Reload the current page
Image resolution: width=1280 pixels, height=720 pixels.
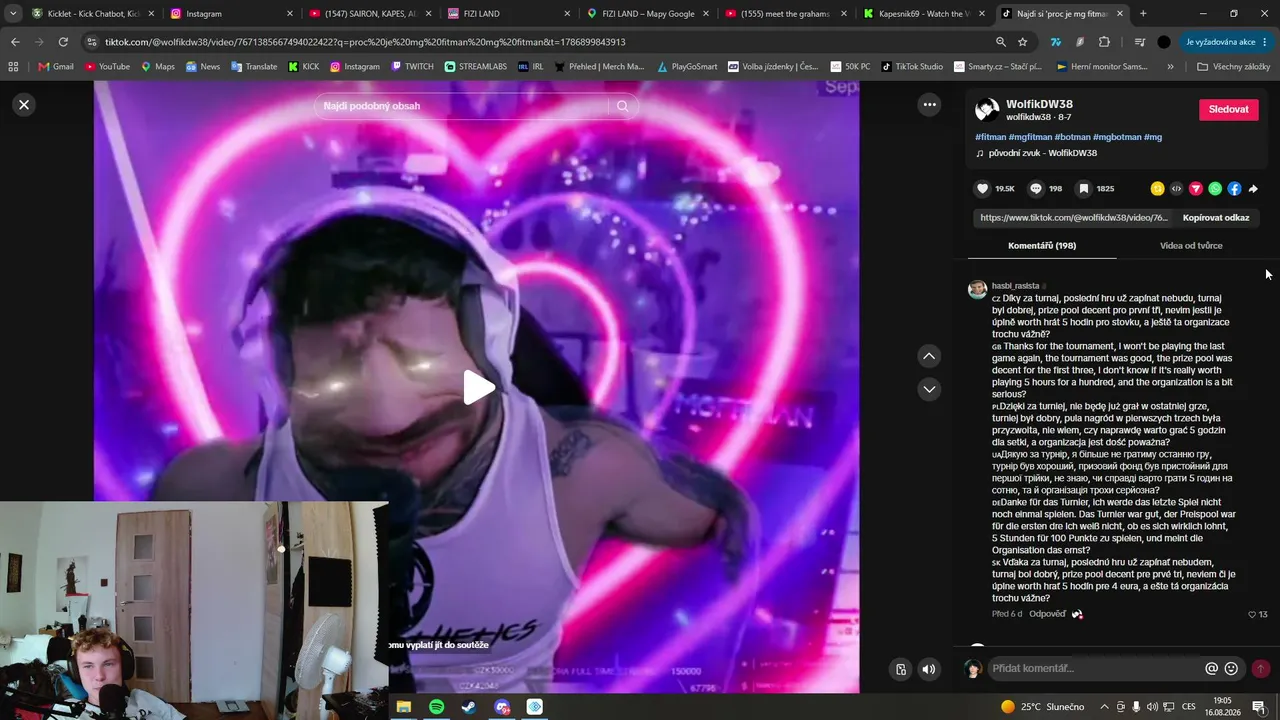63,42
